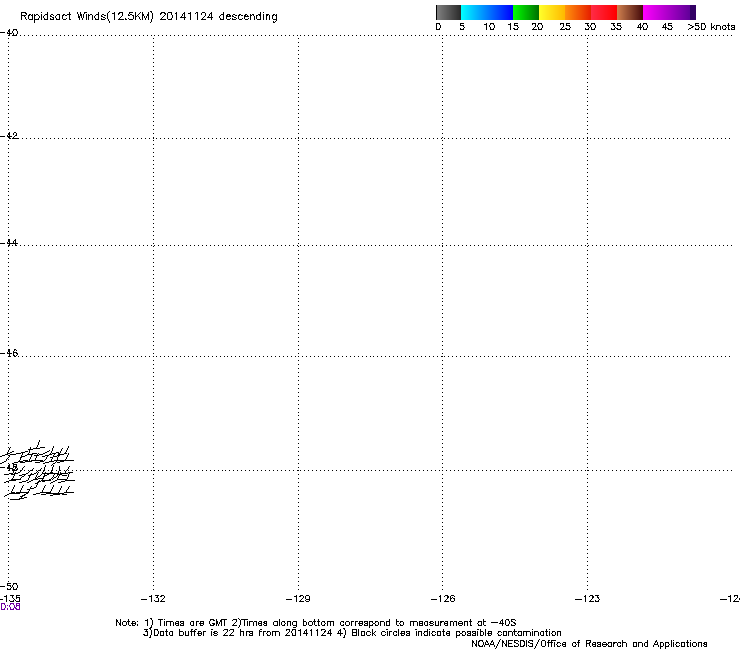Click the longitude label -126
Viewport: 740px width, 650px height.
coord(443,599)
